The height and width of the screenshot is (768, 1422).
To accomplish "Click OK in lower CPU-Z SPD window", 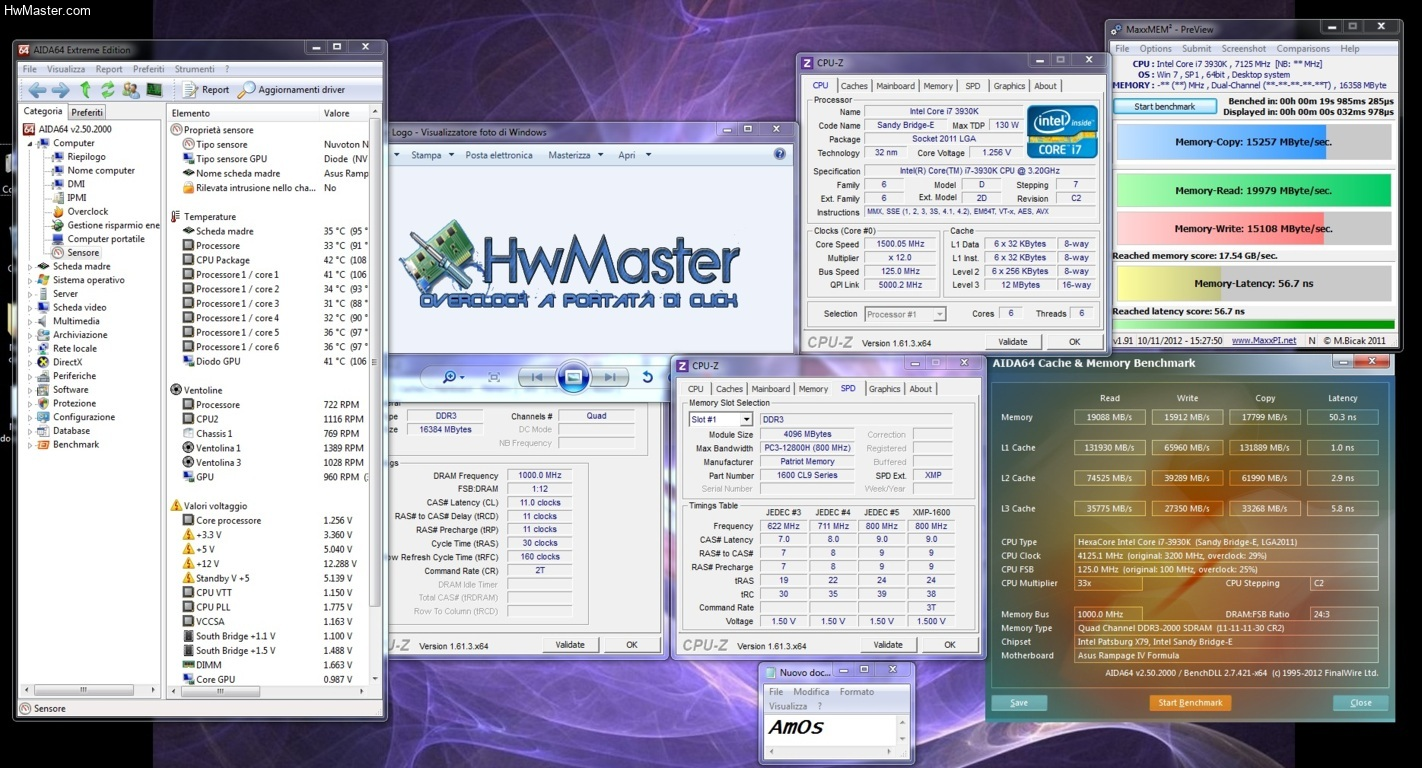I will (949, 645).
